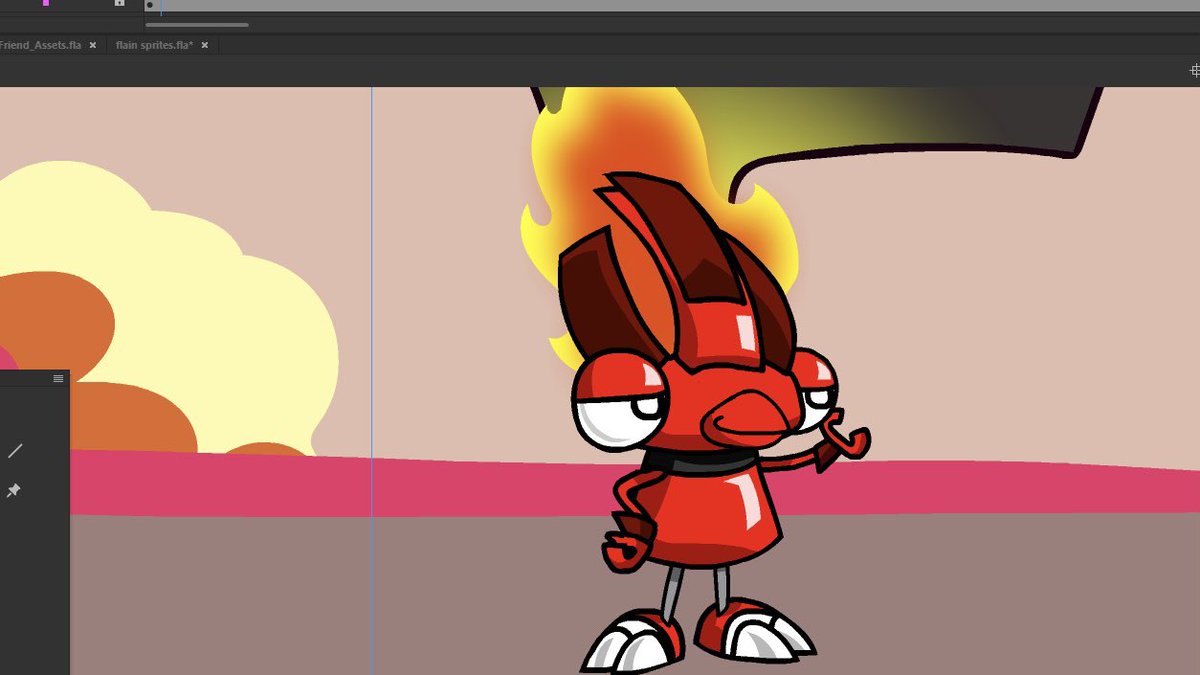Open the tools panel hamburger options menu

pyautogui.click(x=58, y=378)
